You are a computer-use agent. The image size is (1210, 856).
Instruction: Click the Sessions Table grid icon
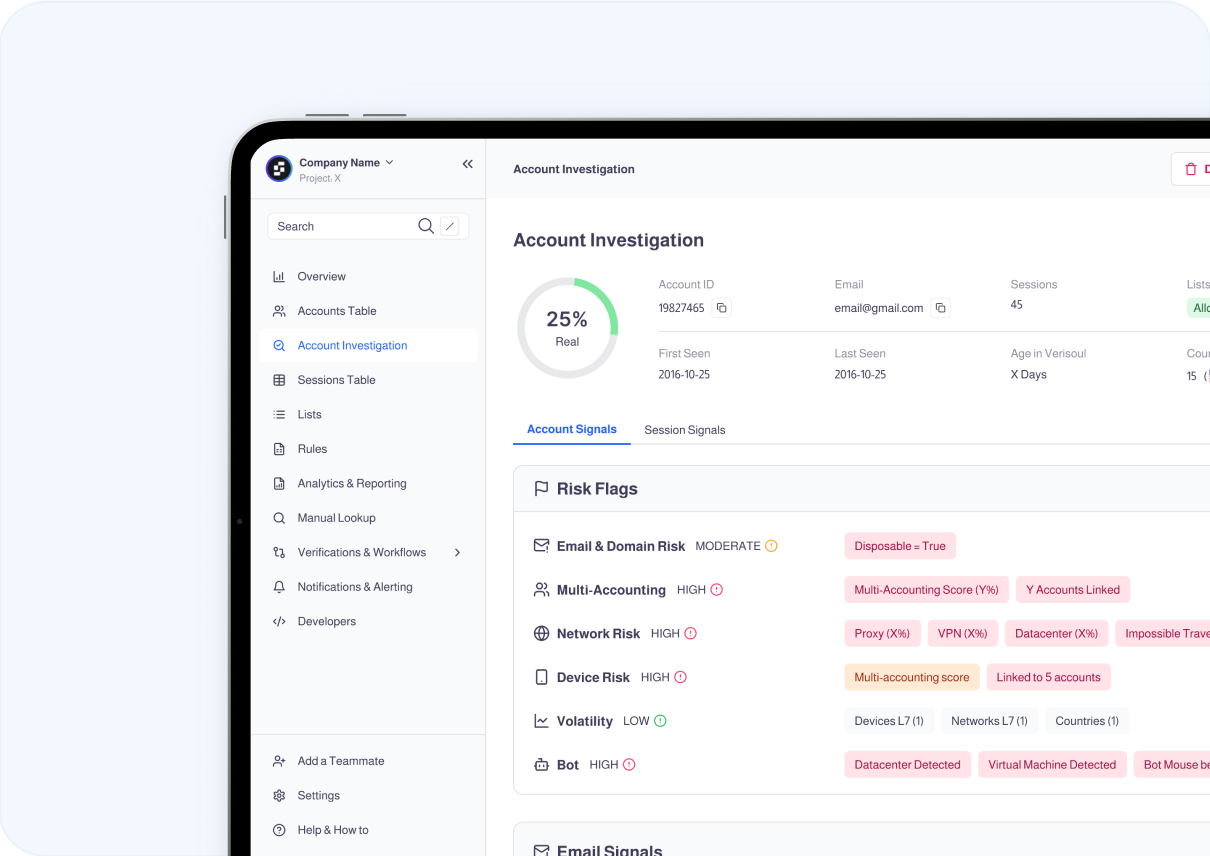pos(279,380)
